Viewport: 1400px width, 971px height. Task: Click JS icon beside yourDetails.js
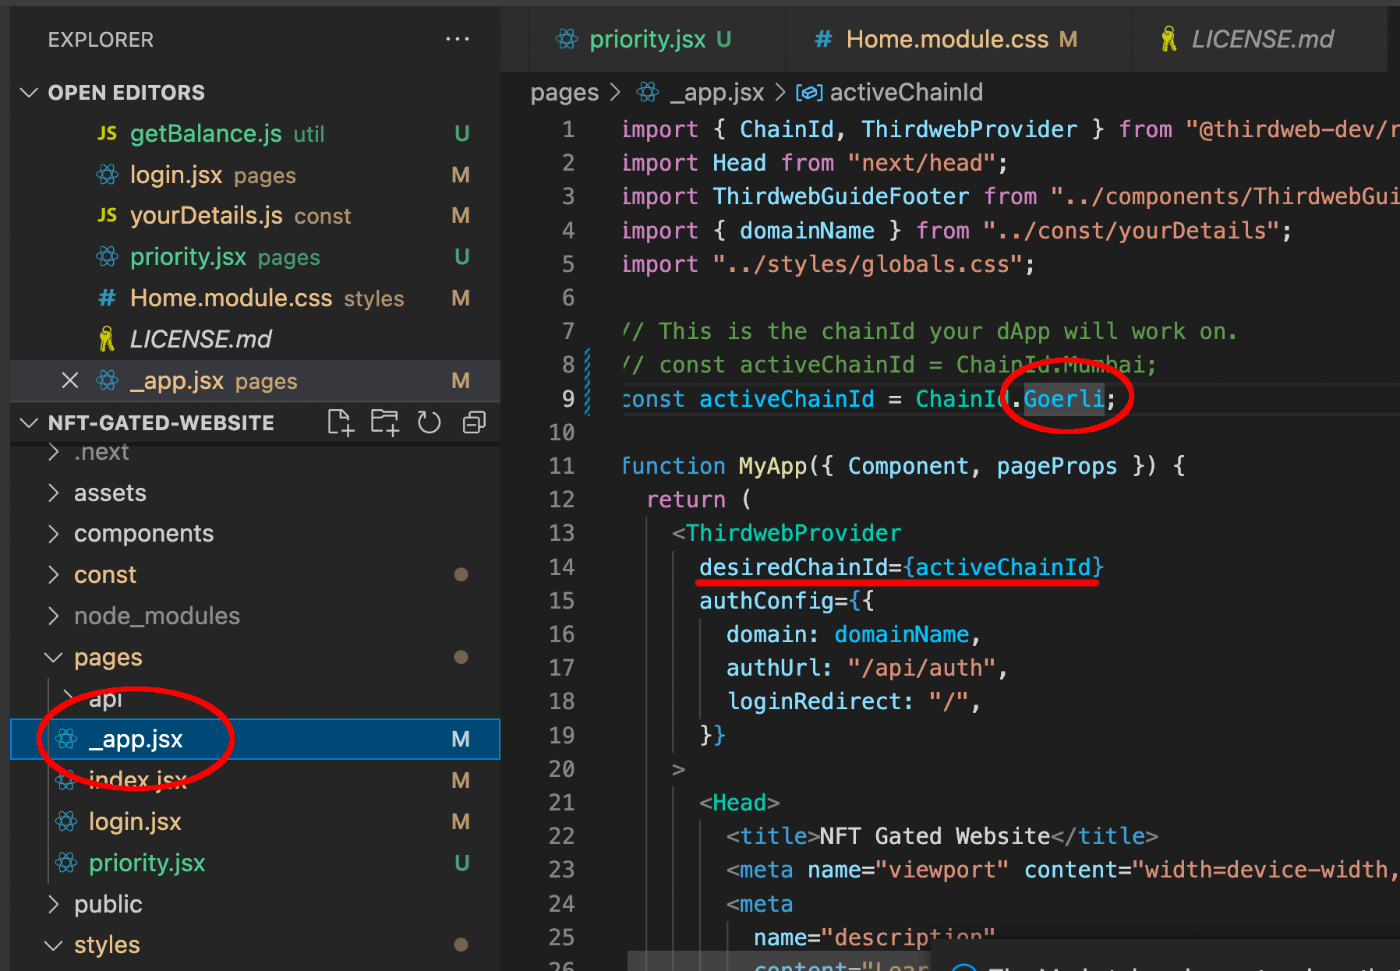pyautogui.click(x=107, y=215)
